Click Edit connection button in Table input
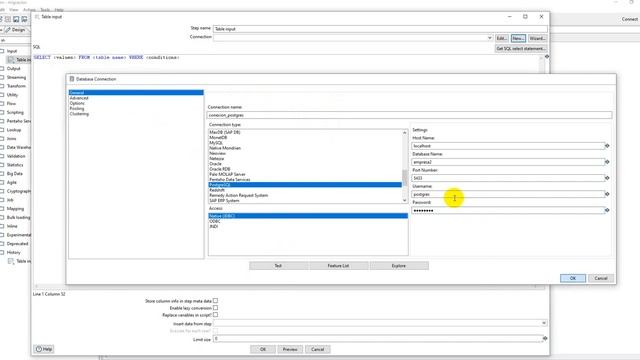640x360 pixels. [x=502, y=38]
